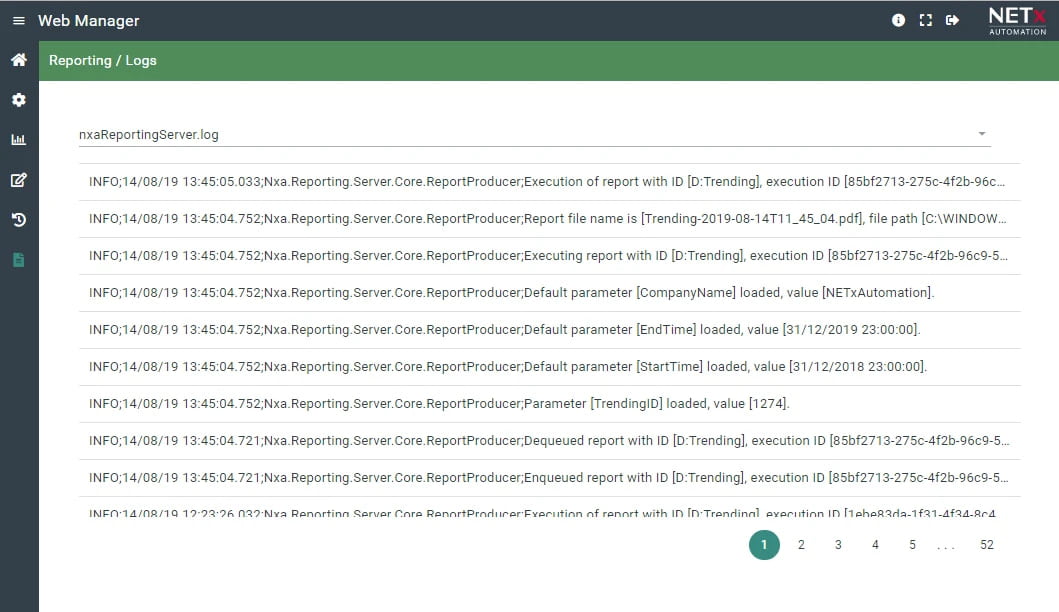
Task: Select log row with TrendingID parameter
Action: tap(550, 404)
